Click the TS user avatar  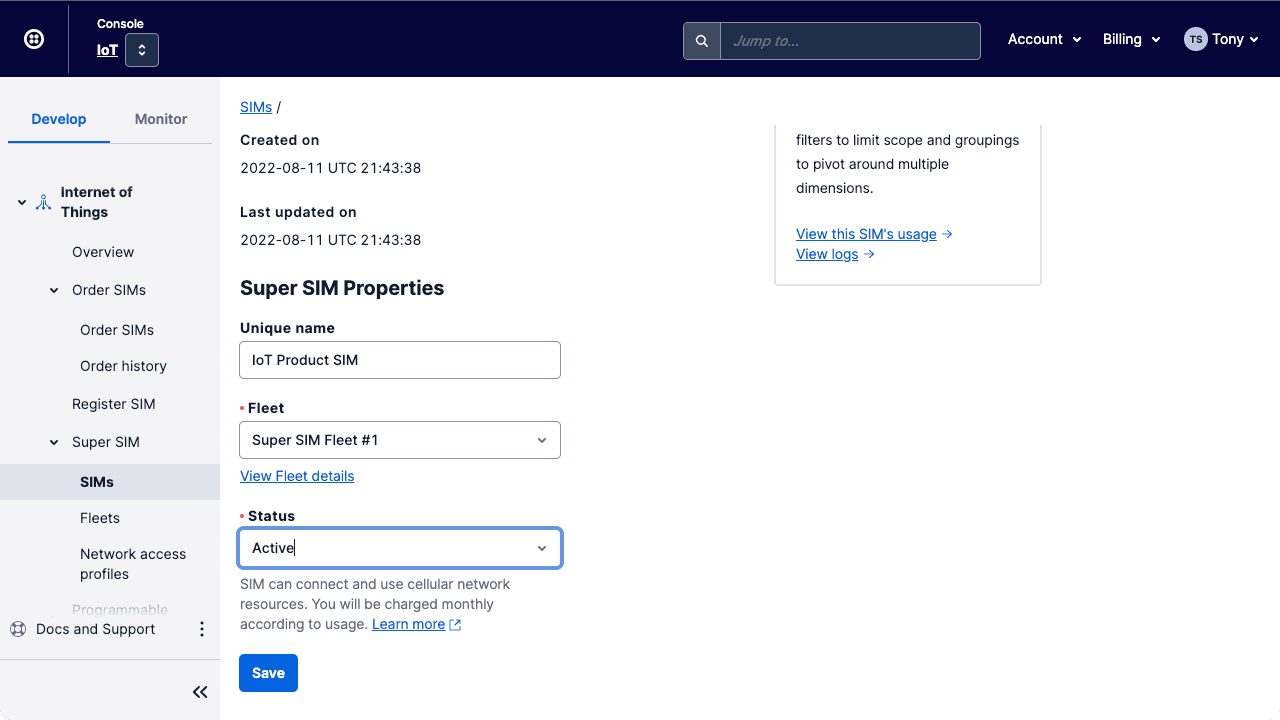pos(1195,39)
